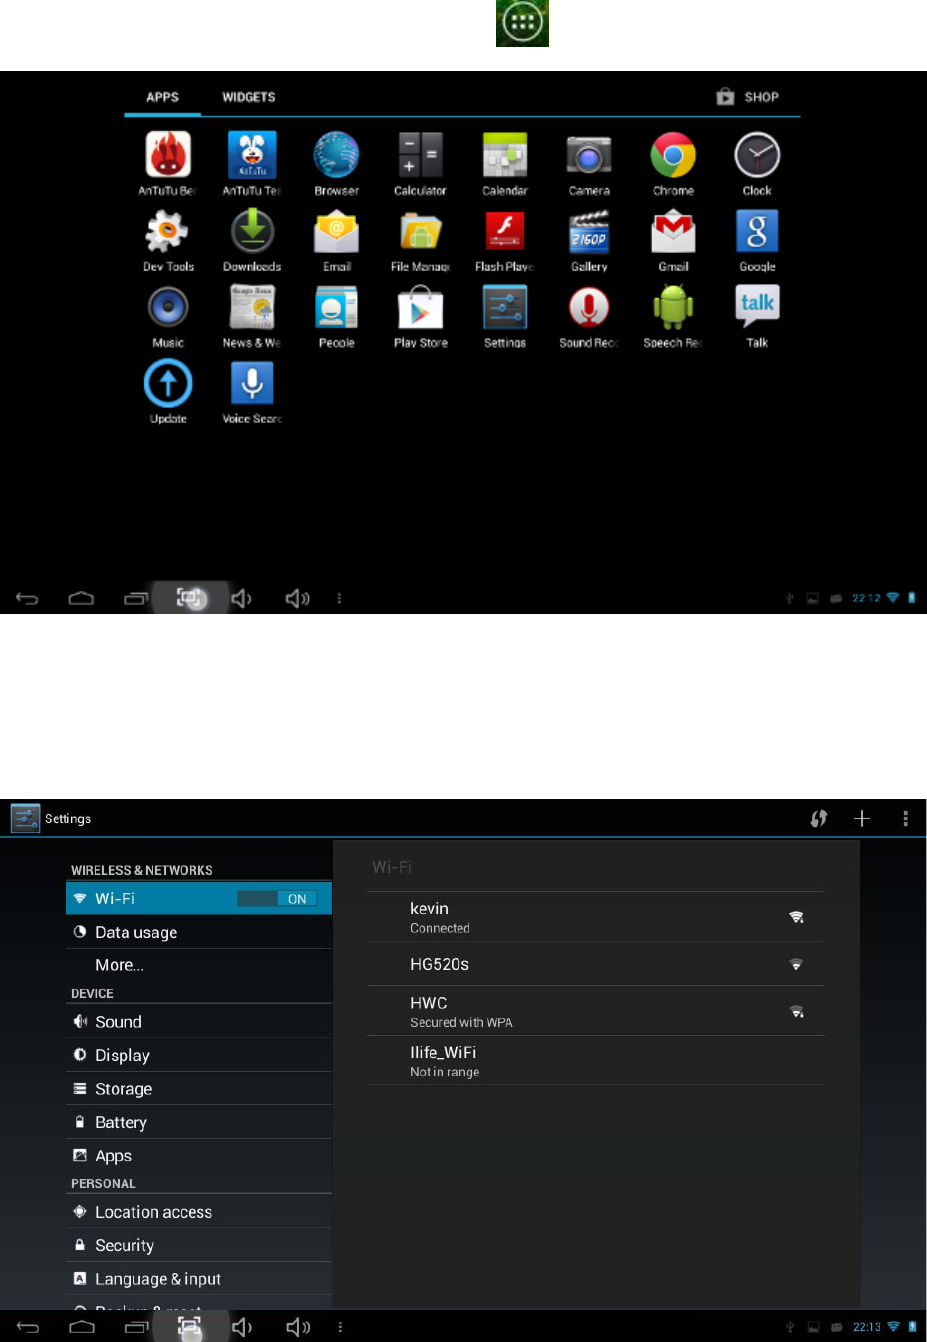Select the connected kevin Wi-Fi network

[x=596, y=917]
